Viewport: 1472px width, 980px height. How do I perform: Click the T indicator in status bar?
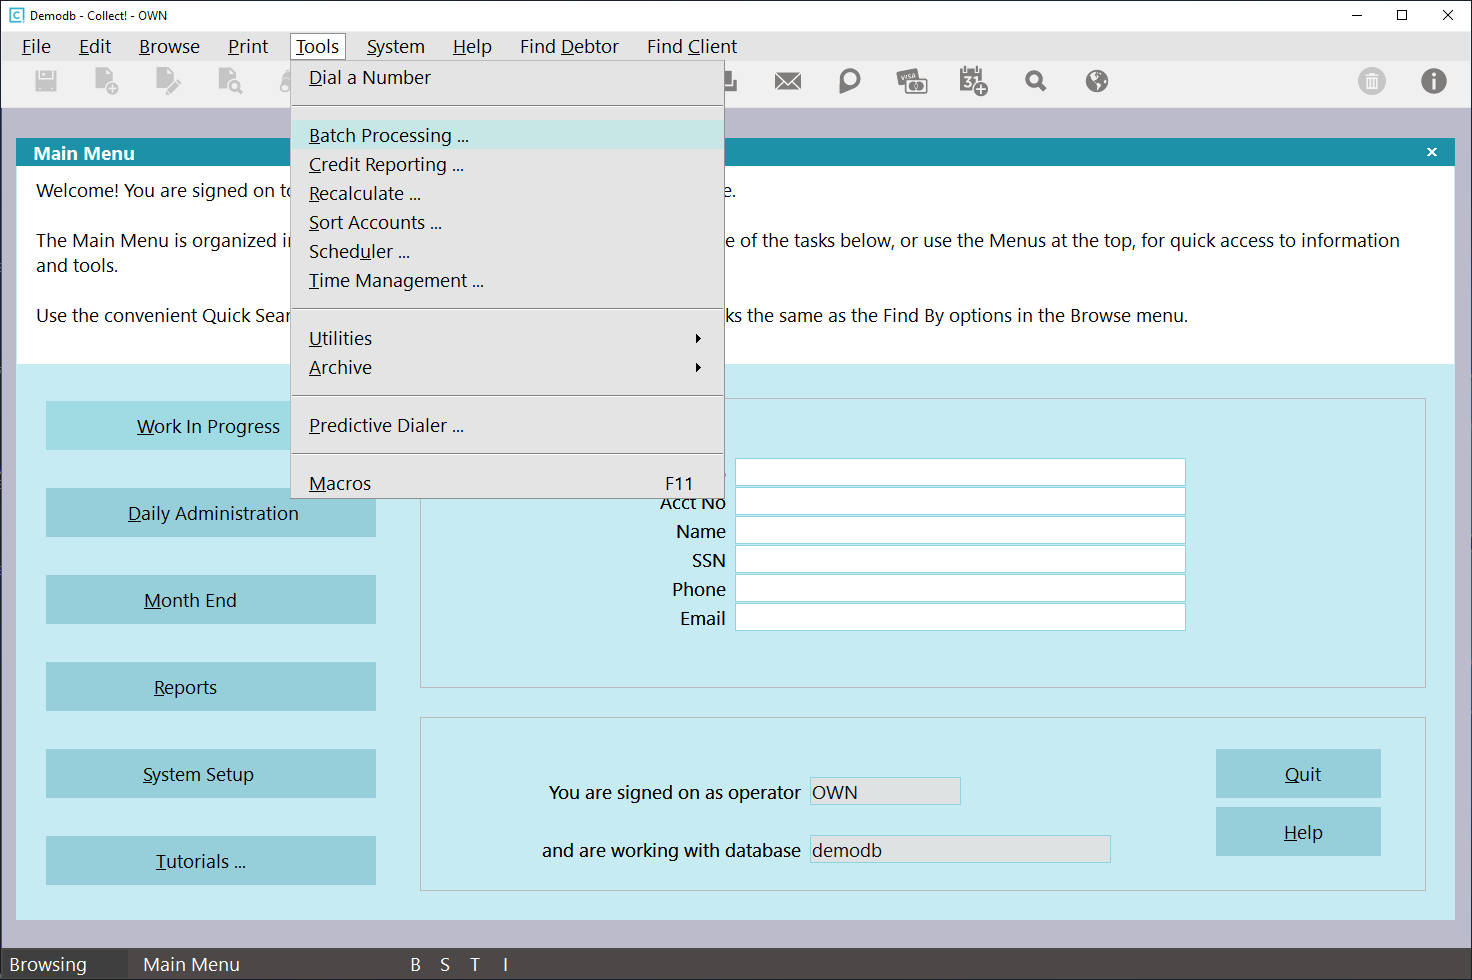pos(475,965)
